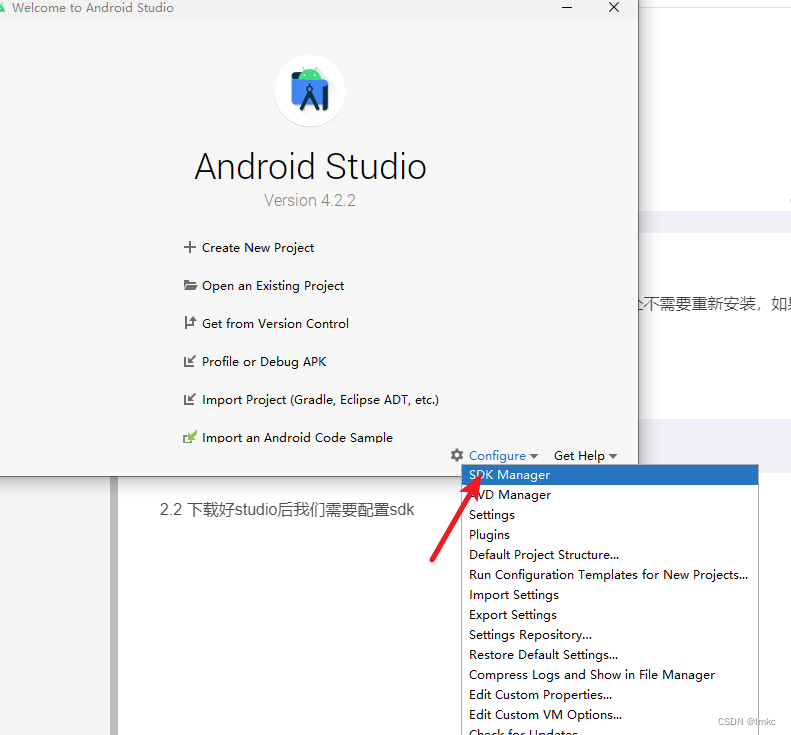The height and width of the screenshot is (735, 791).
Task: Click the Configure gear icon
Action: 457,455
